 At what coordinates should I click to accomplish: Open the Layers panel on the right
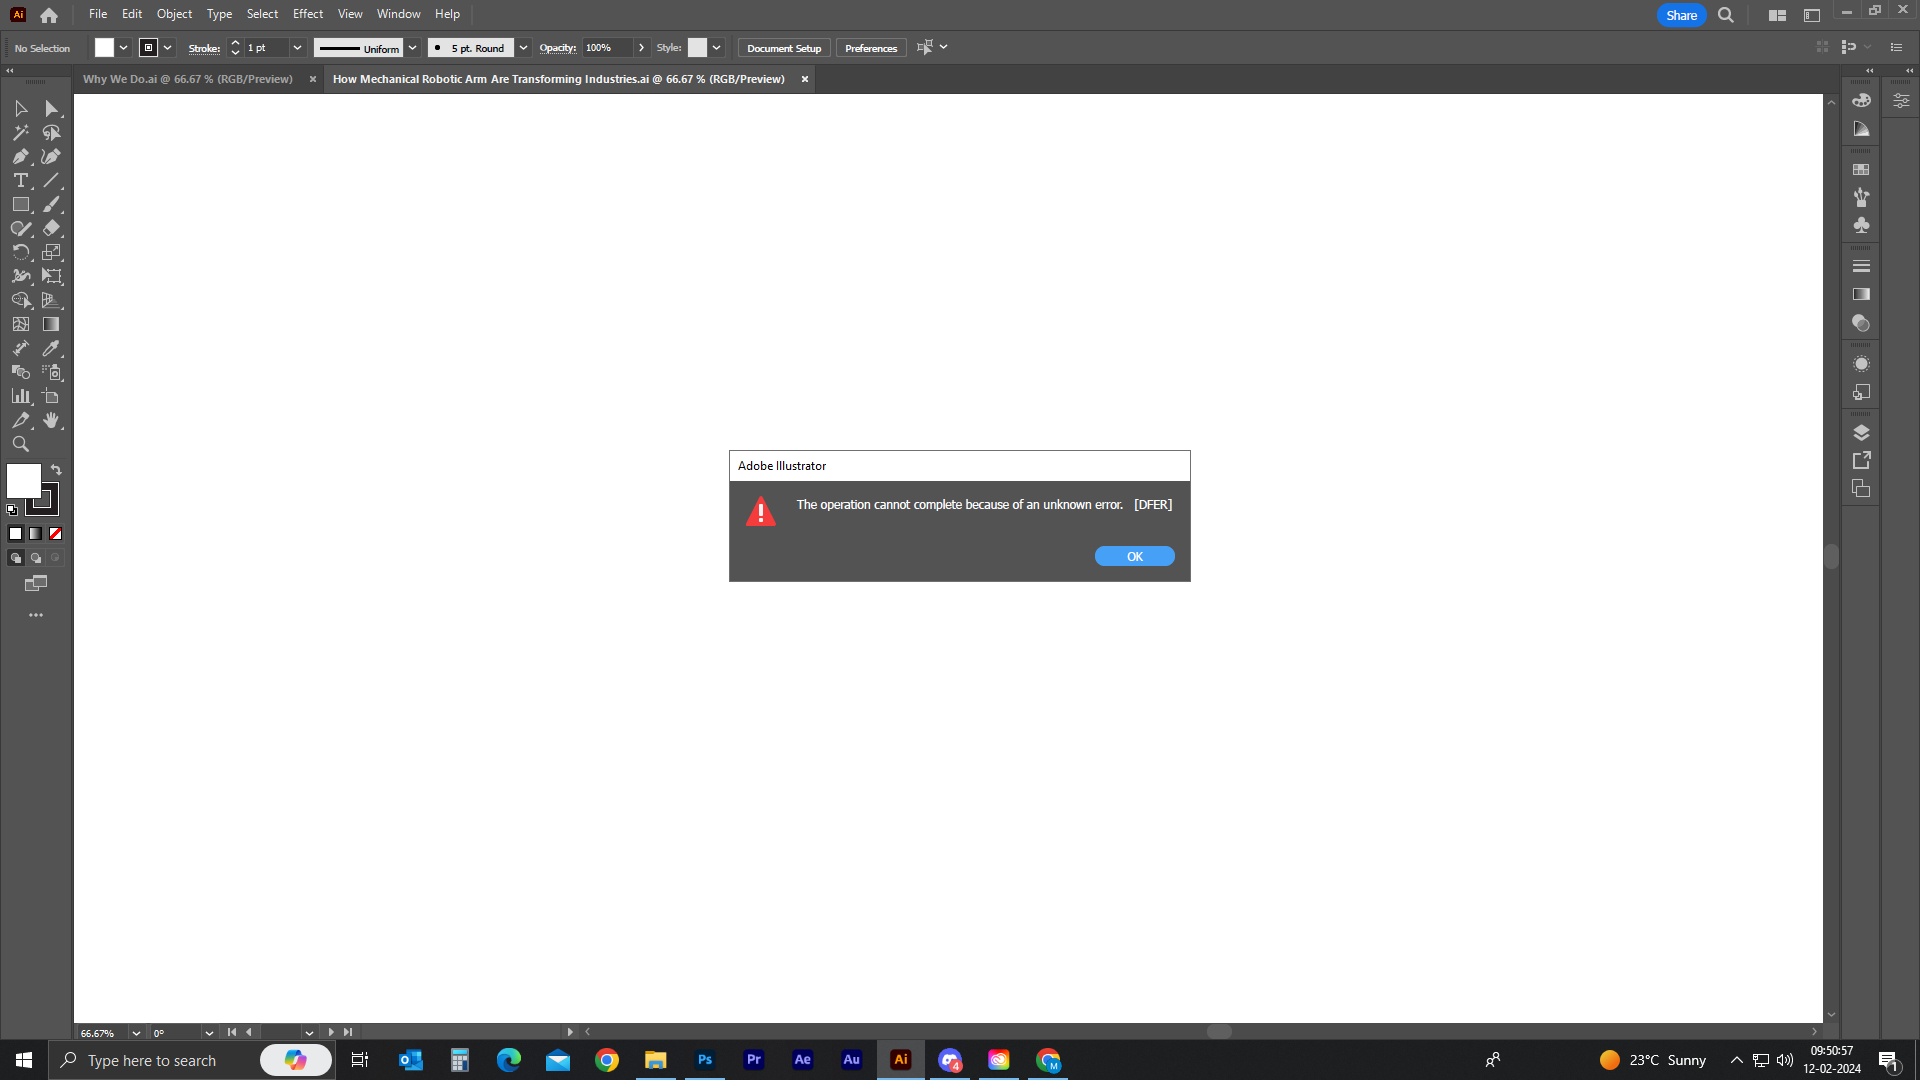pyautogui.click(x=1862, y=432)
